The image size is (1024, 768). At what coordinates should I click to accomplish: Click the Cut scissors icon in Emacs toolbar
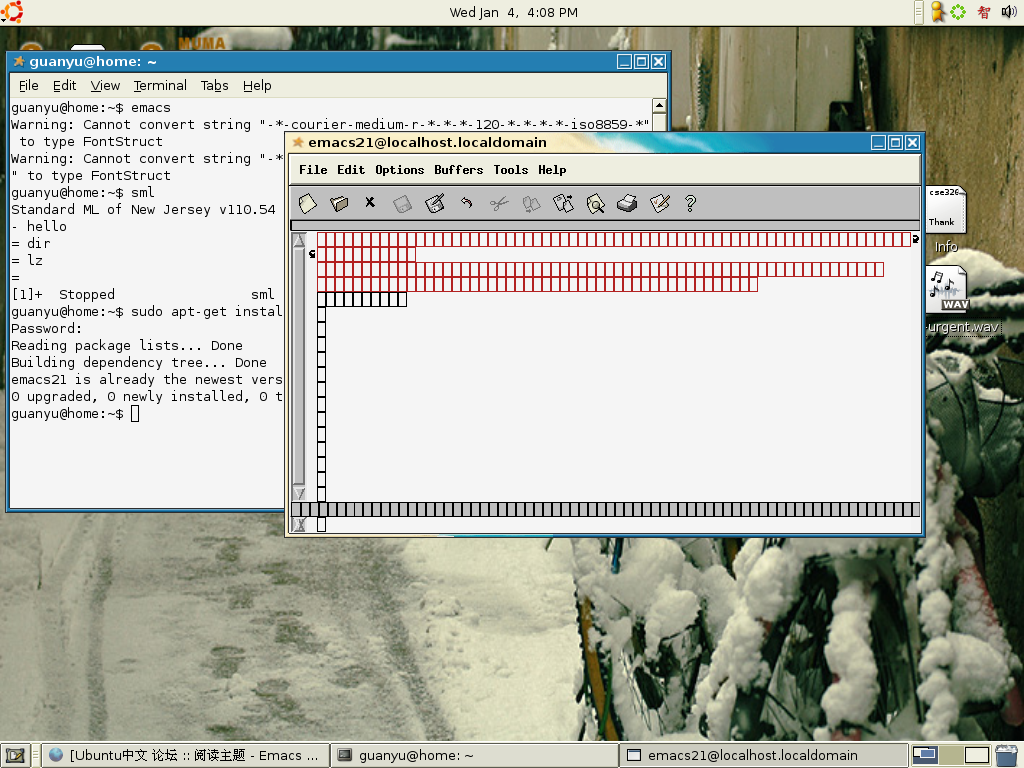[x=499, y=204]
